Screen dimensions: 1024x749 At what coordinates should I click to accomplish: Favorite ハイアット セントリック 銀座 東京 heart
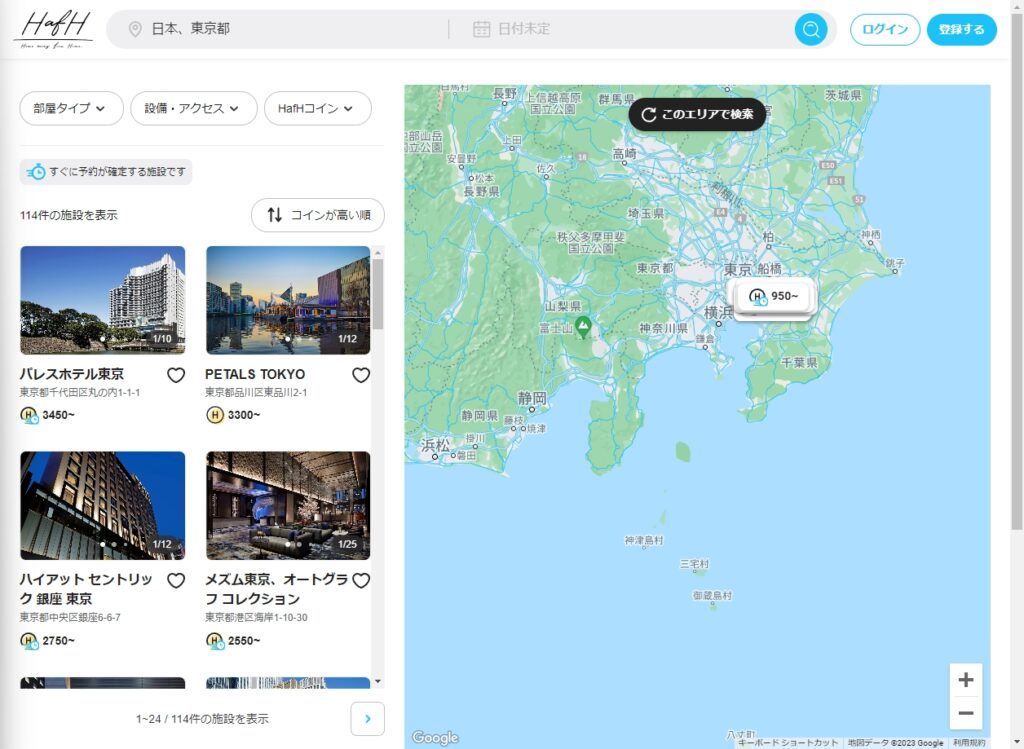[176, 581]
